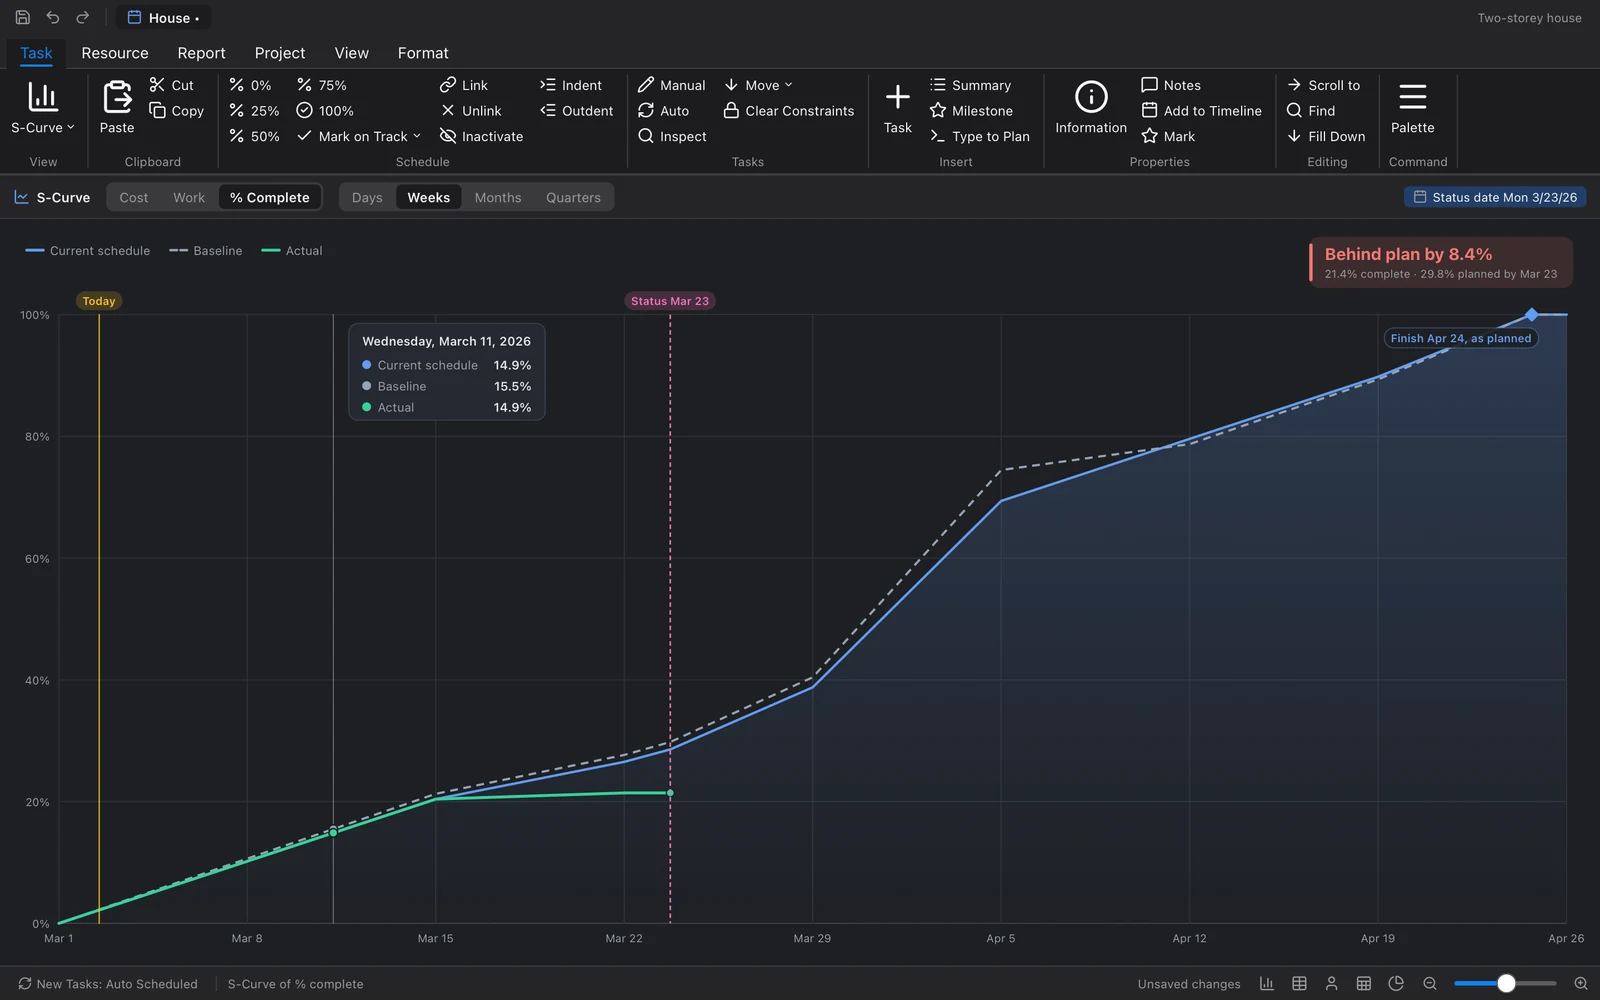Image resolution: width=1600 pixels, height=1000 pixels.
Task: Set time scale to Quarters
Action: pyautogui.click(x=573, y=197)
